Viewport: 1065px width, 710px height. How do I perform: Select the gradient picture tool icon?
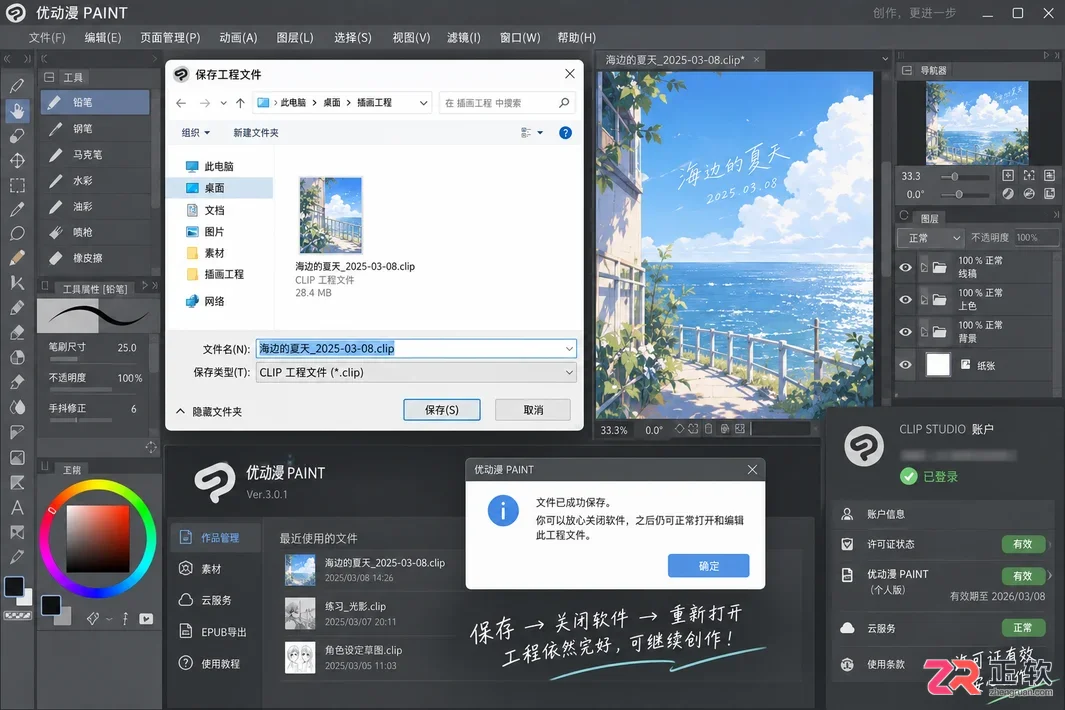(17, 458)
